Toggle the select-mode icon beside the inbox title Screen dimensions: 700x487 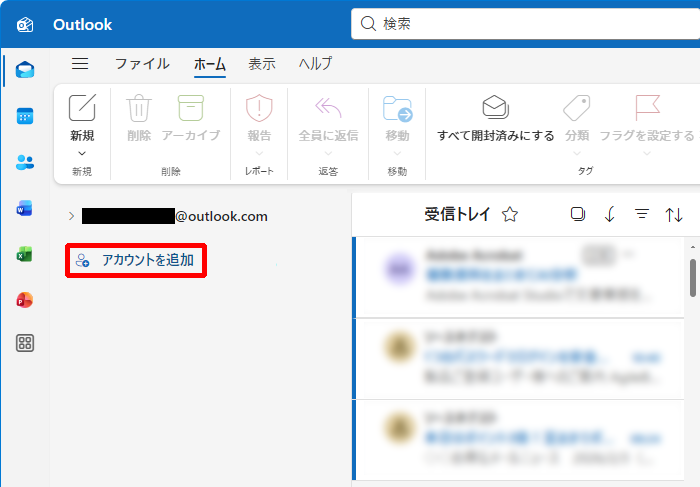coord(577,214)
